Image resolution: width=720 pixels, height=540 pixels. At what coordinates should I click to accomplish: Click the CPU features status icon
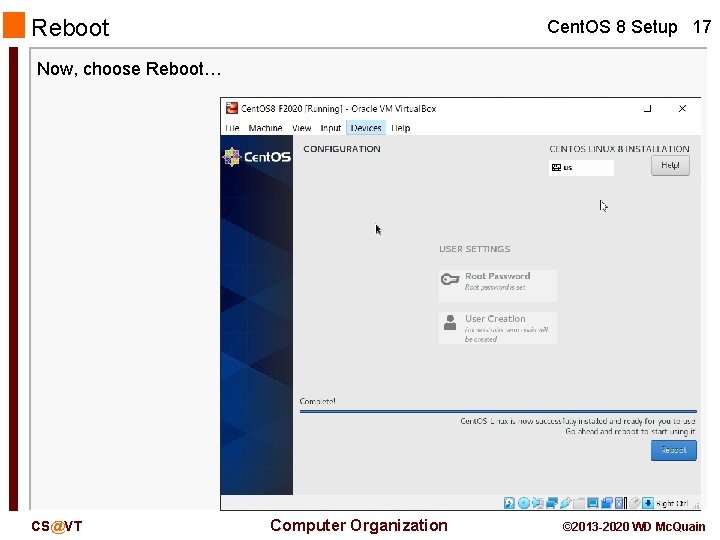coord(621,503)
